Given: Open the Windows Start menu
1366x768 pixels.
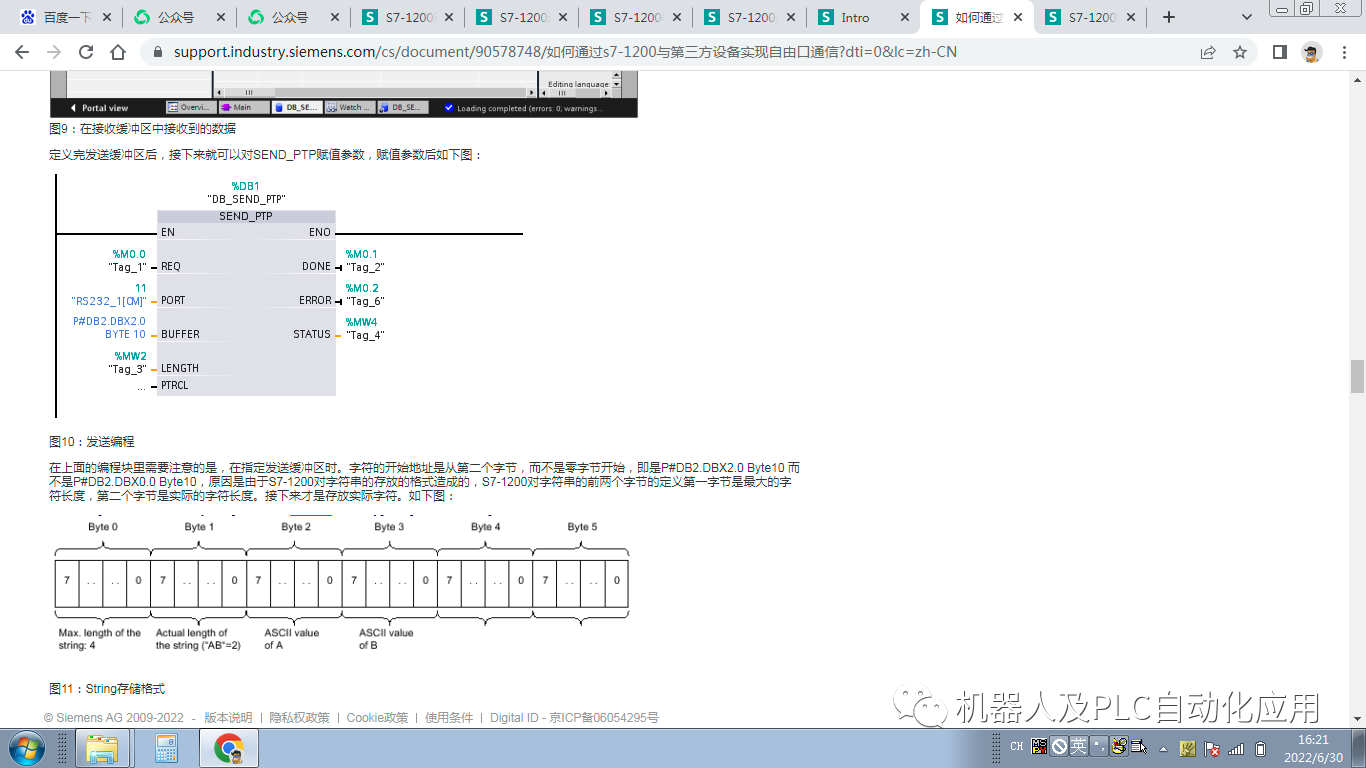Looking at the screenshot, I should coord(26,747).
